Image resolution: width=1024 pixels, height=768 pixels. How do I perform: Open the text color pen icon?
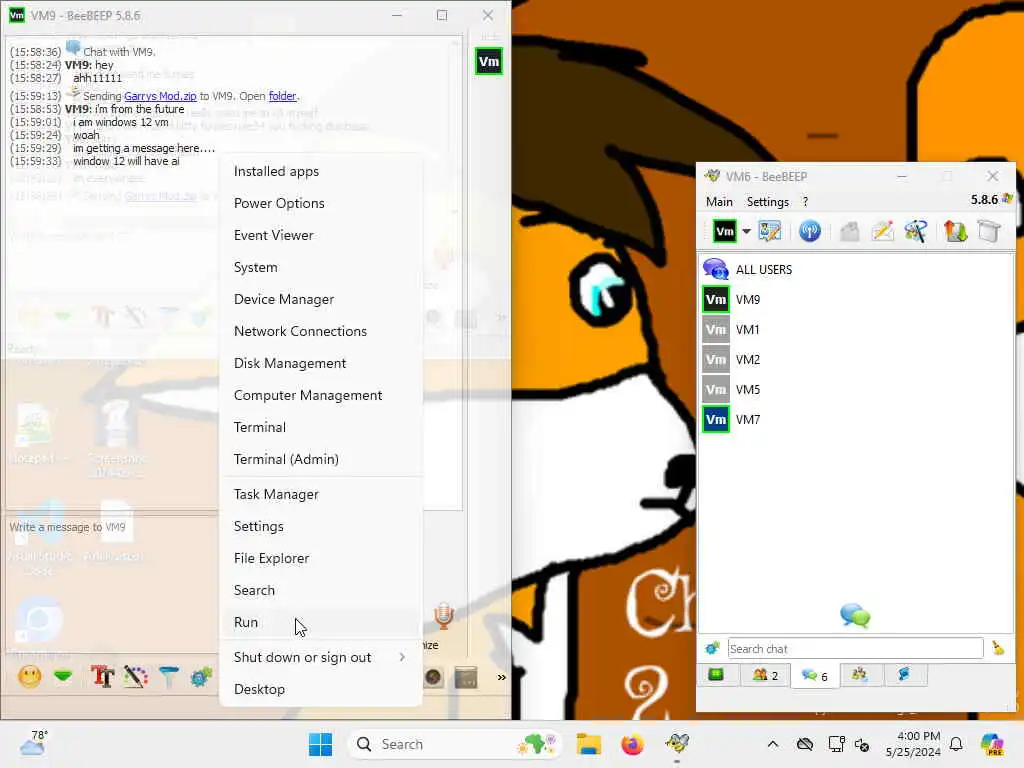[136, 677]
